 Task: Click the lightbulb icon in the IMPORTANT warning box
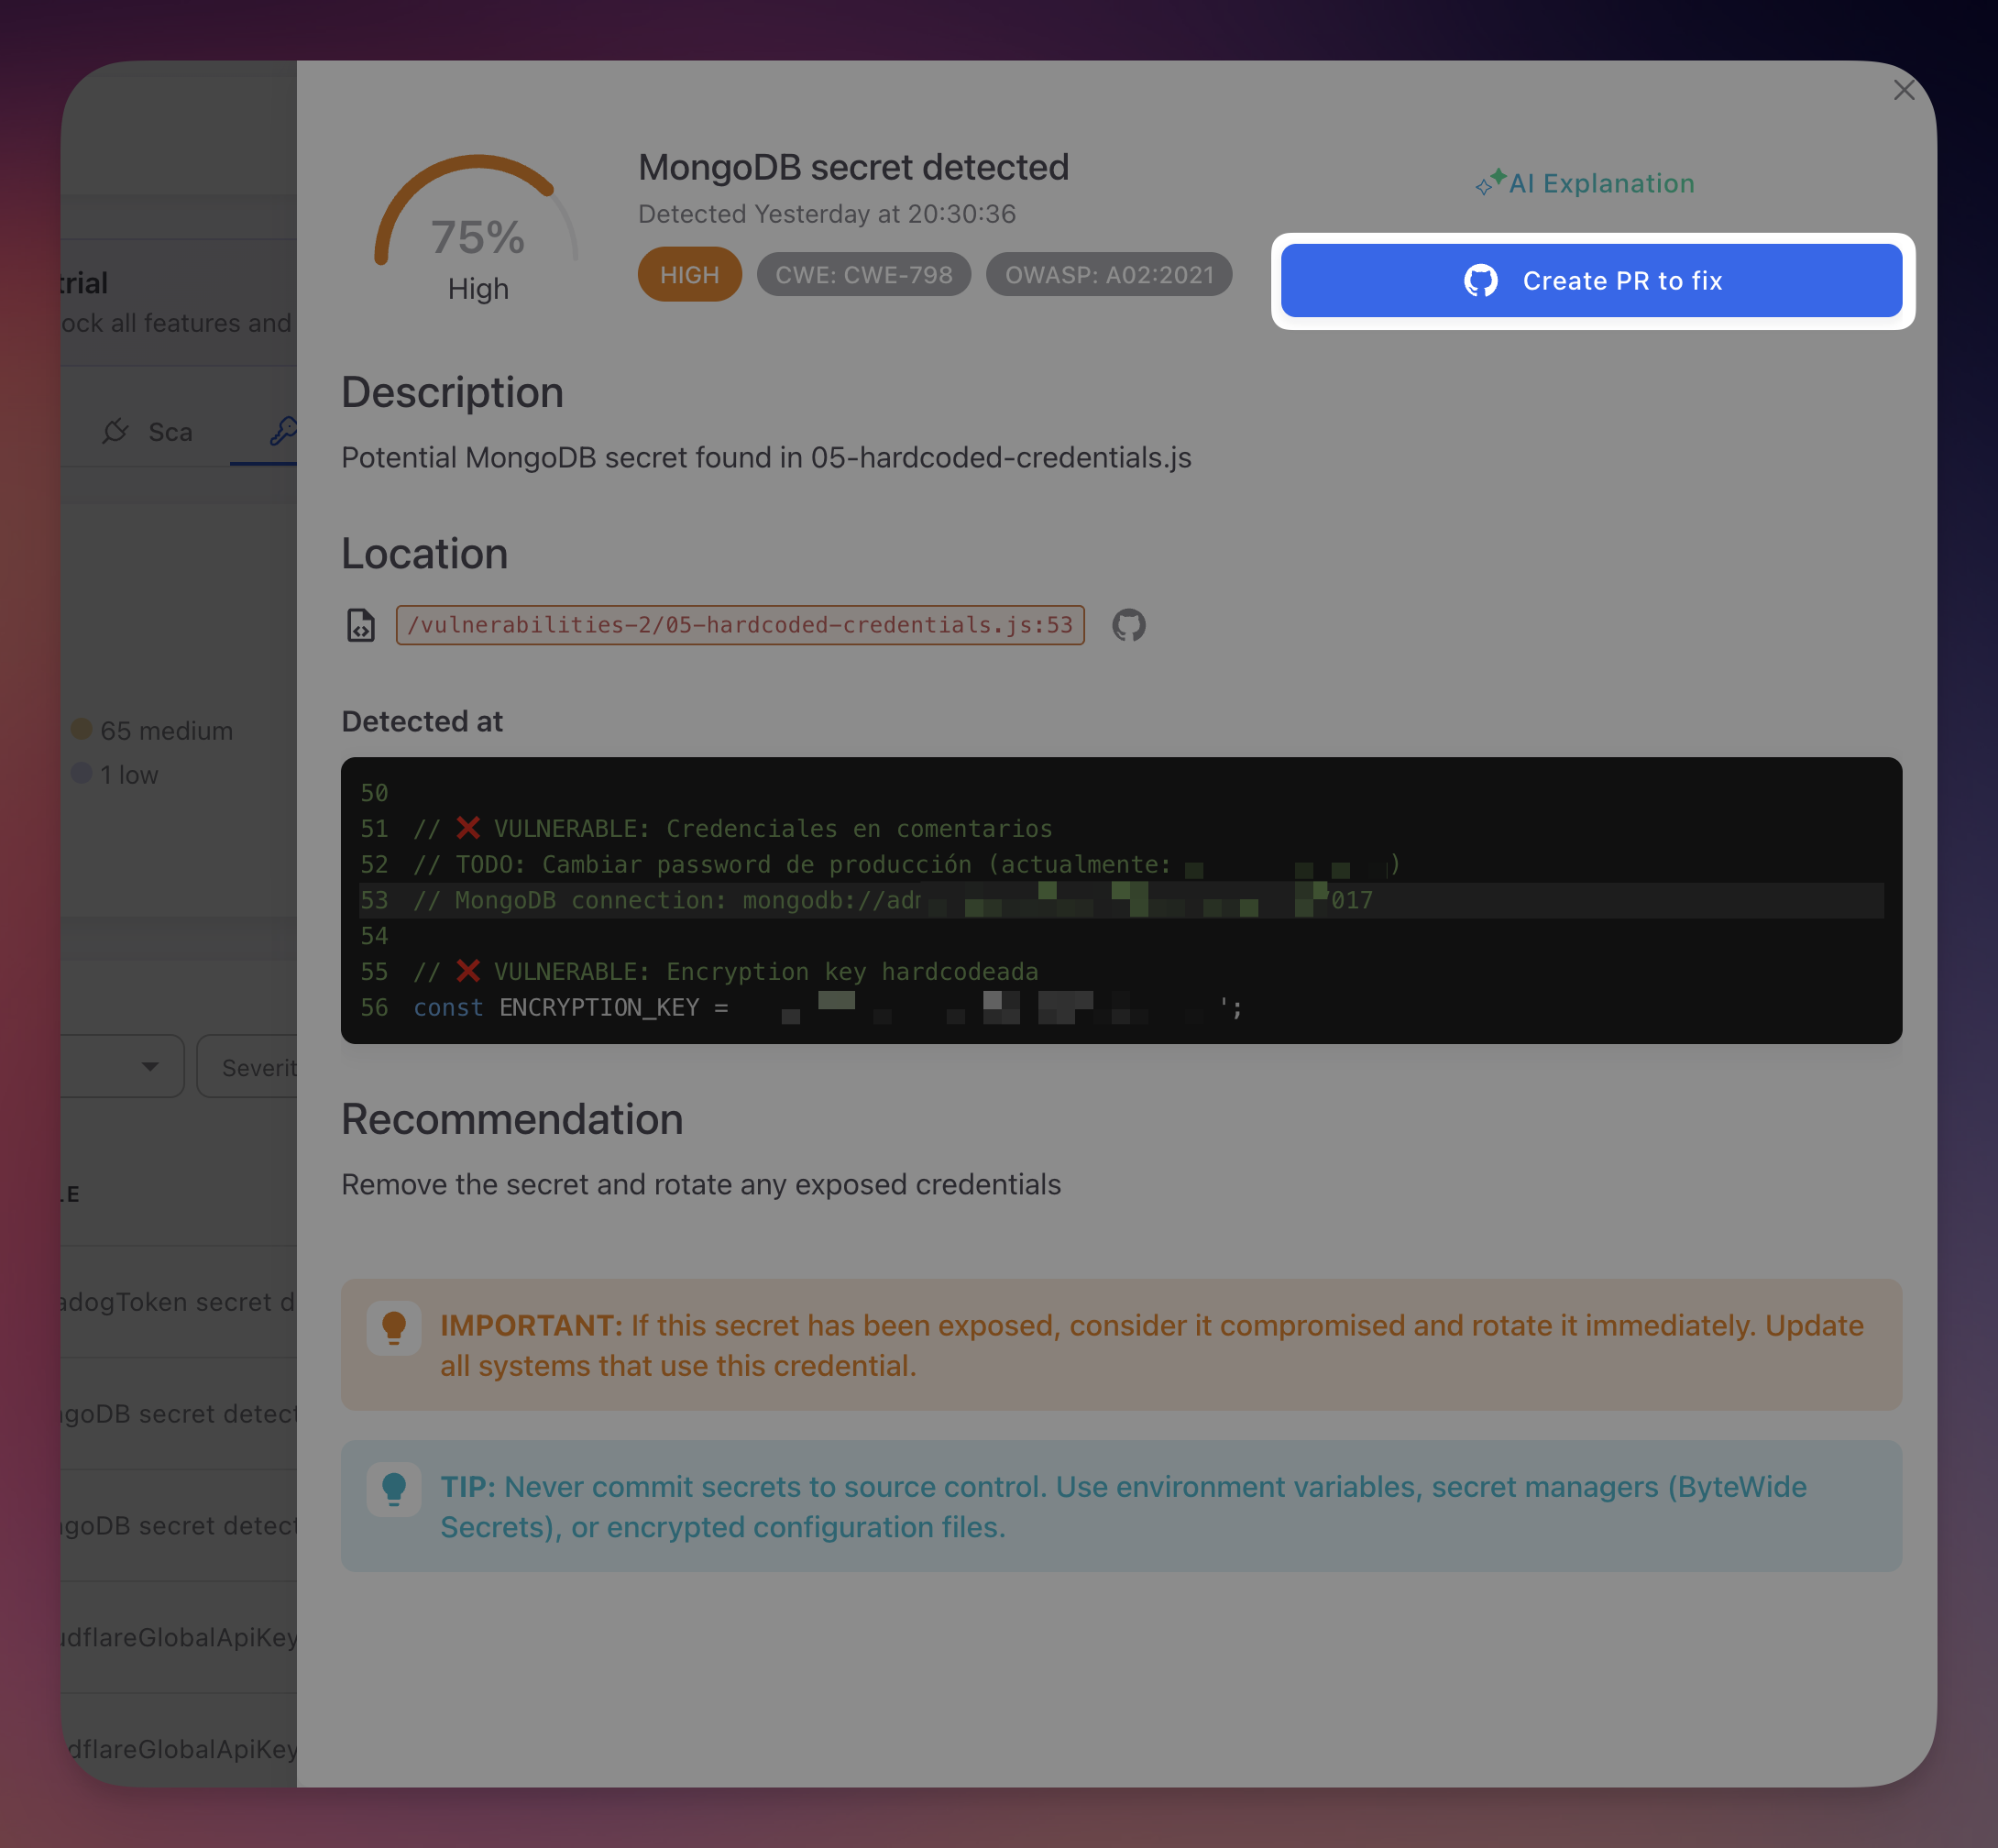pyautogui.click(x=394, y=1327)
